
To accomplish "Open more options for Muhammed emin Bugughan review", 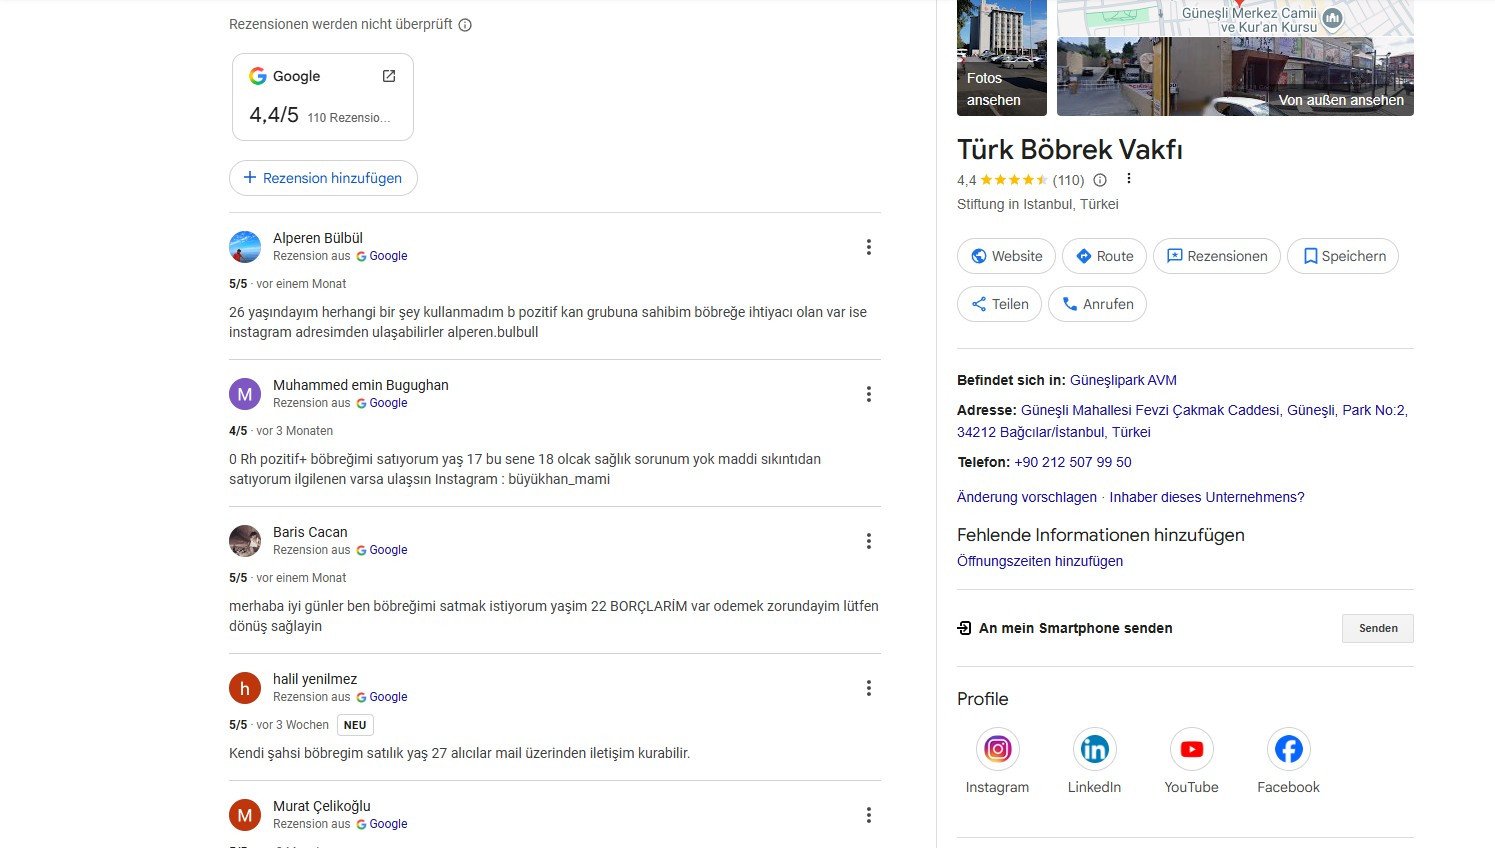I will tap(868, 394).
